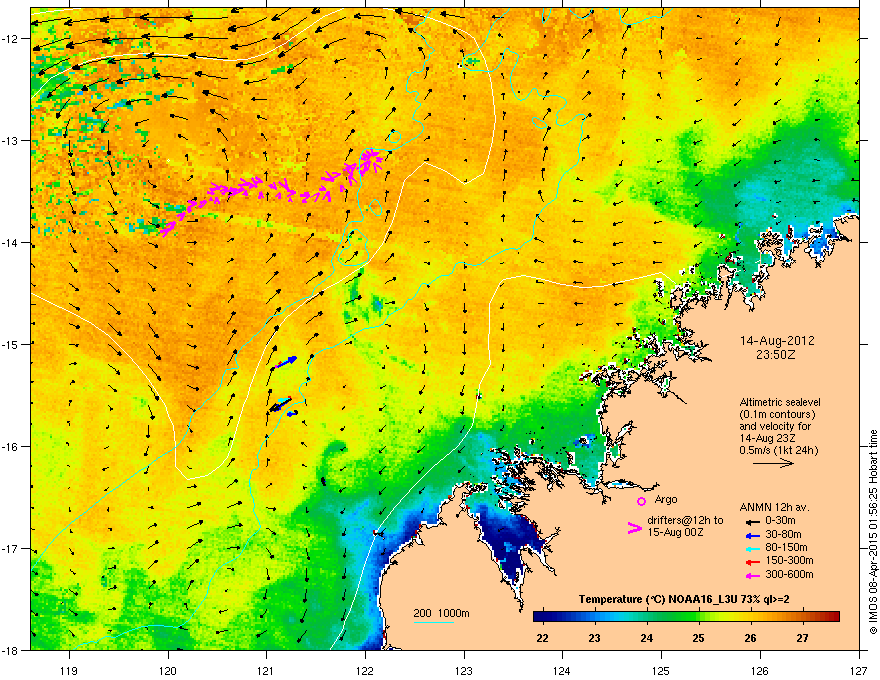Viewport: 880px width, 680px height.
Task: Click the latitude axis label -16
Action: (12, 447)
